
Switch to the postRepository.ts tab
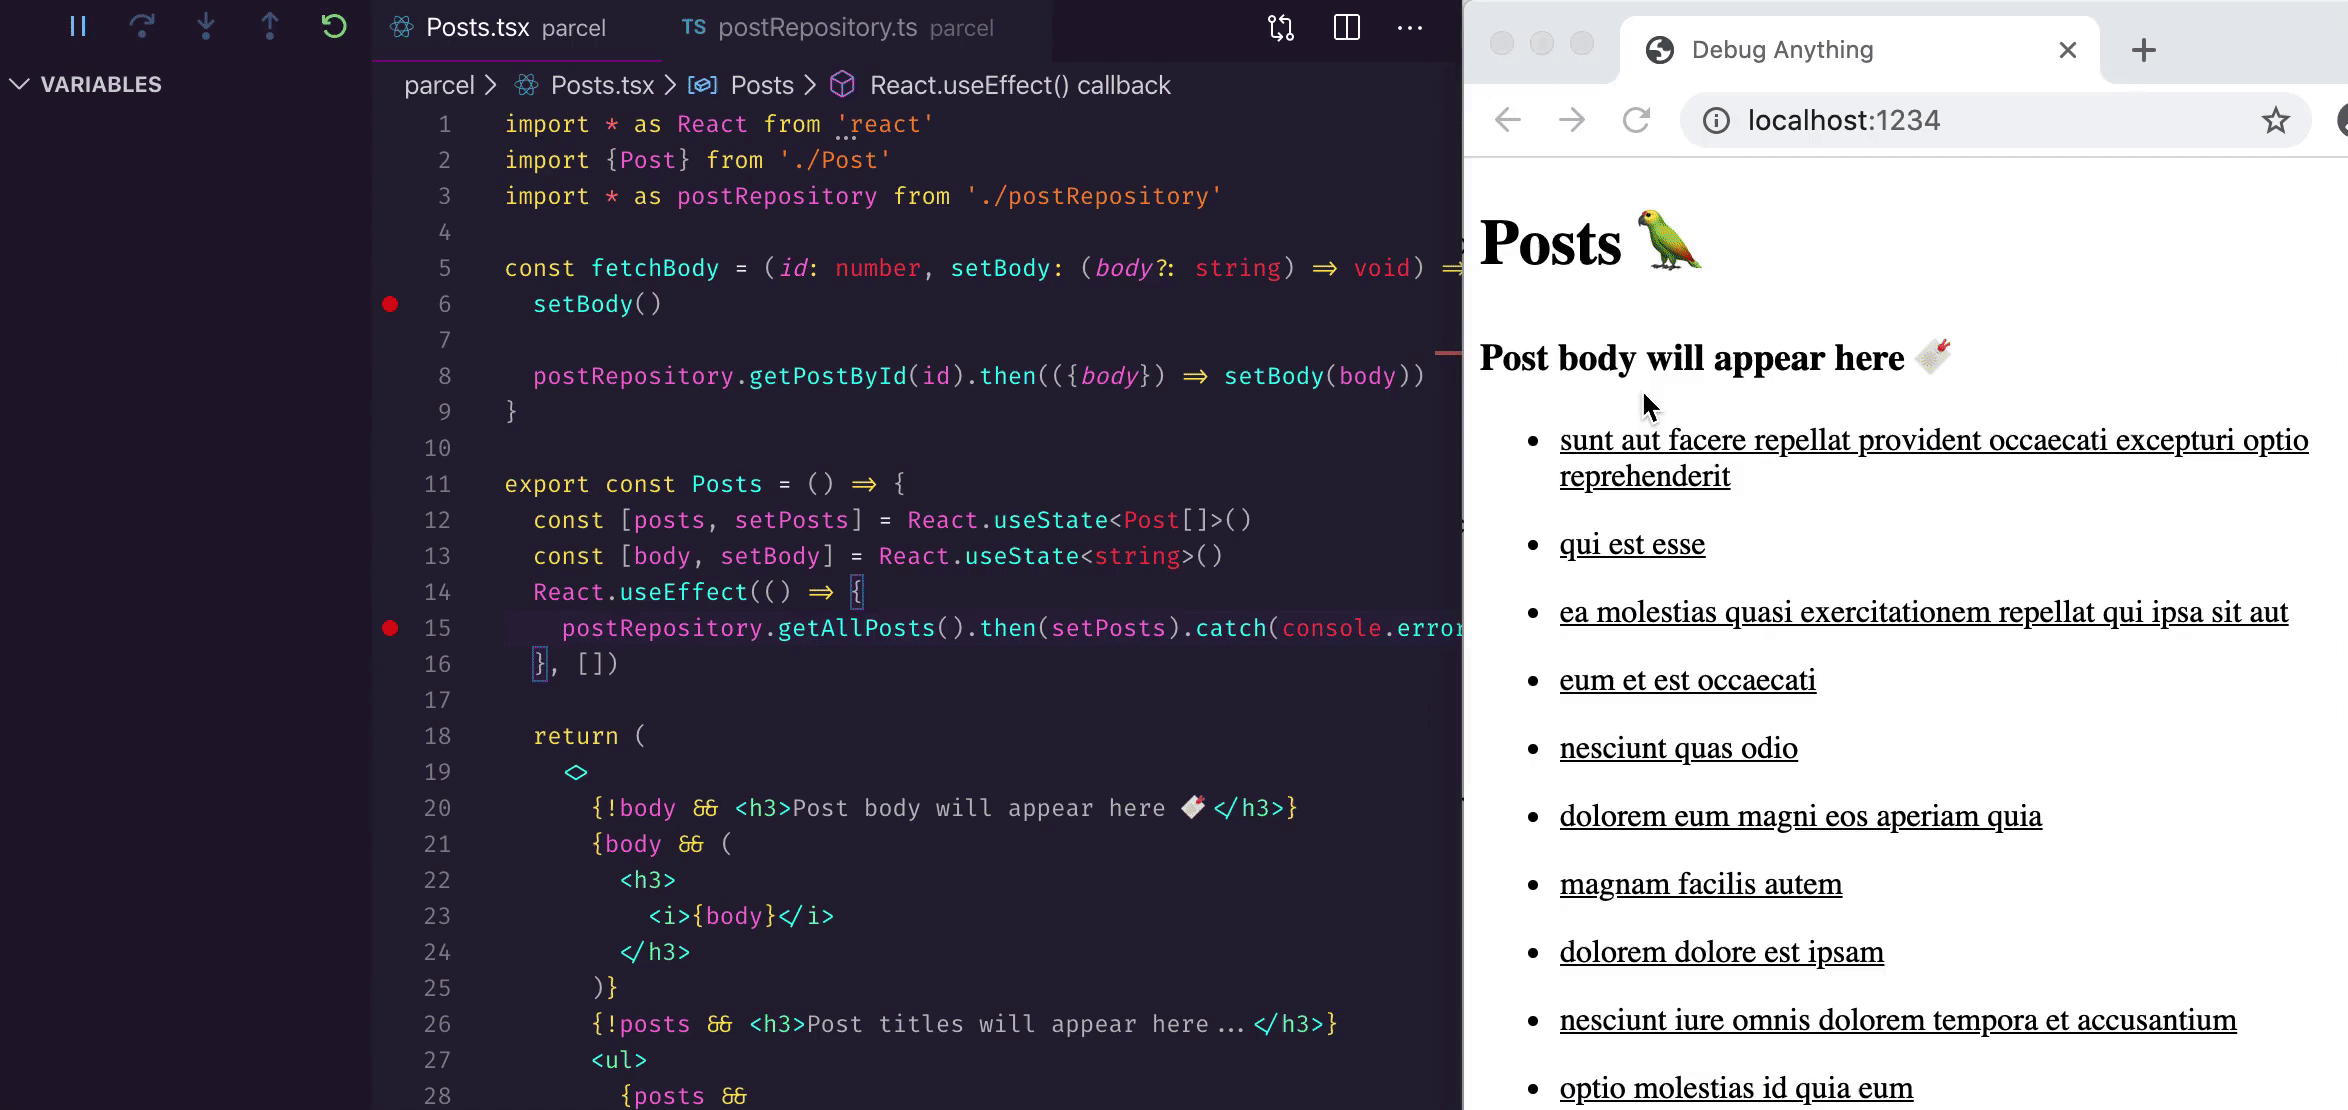pos(817,28)
